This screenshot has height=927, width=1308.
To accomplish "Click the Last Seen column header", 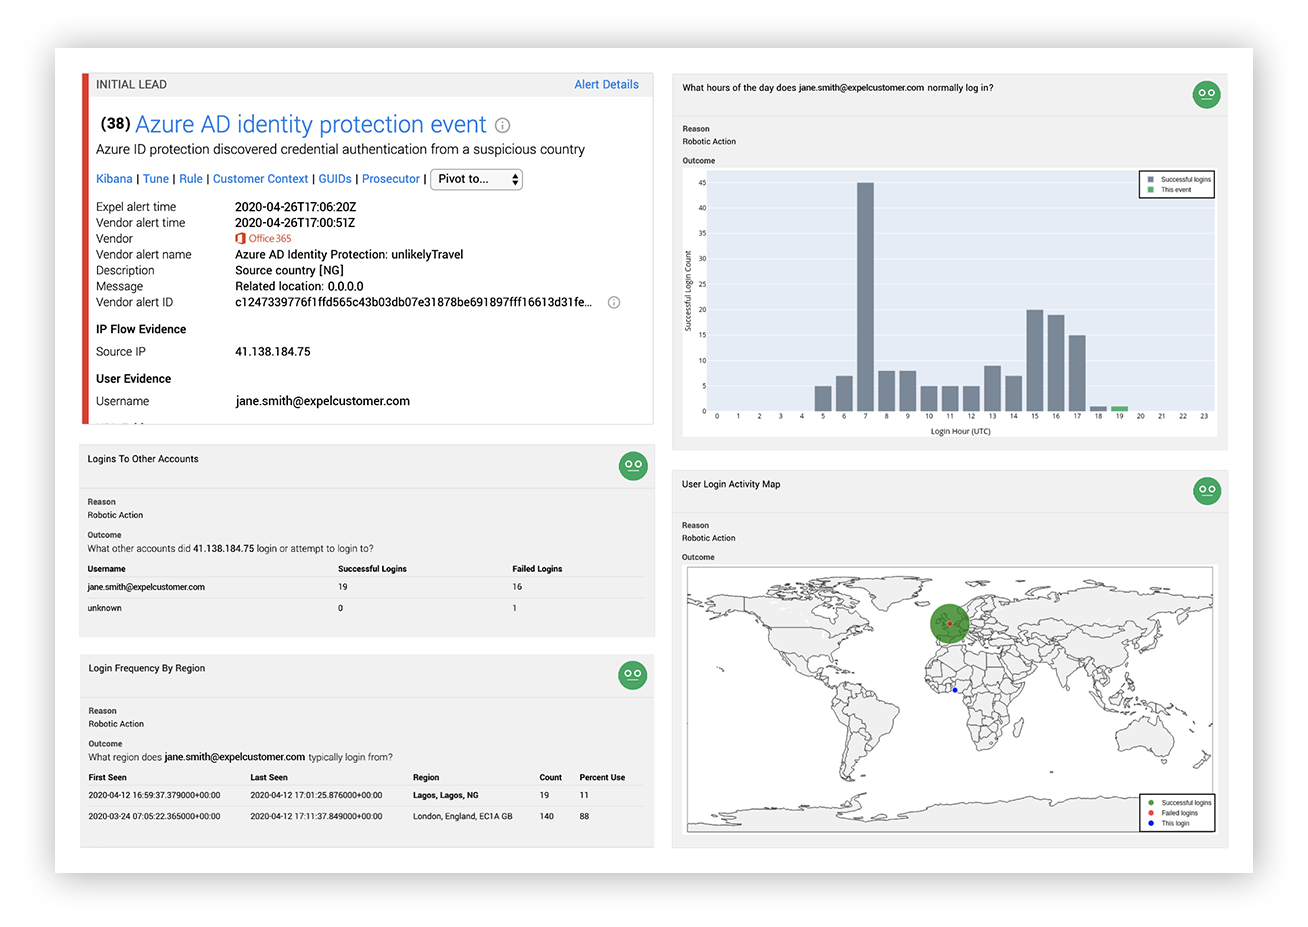I will pos(269,777).
